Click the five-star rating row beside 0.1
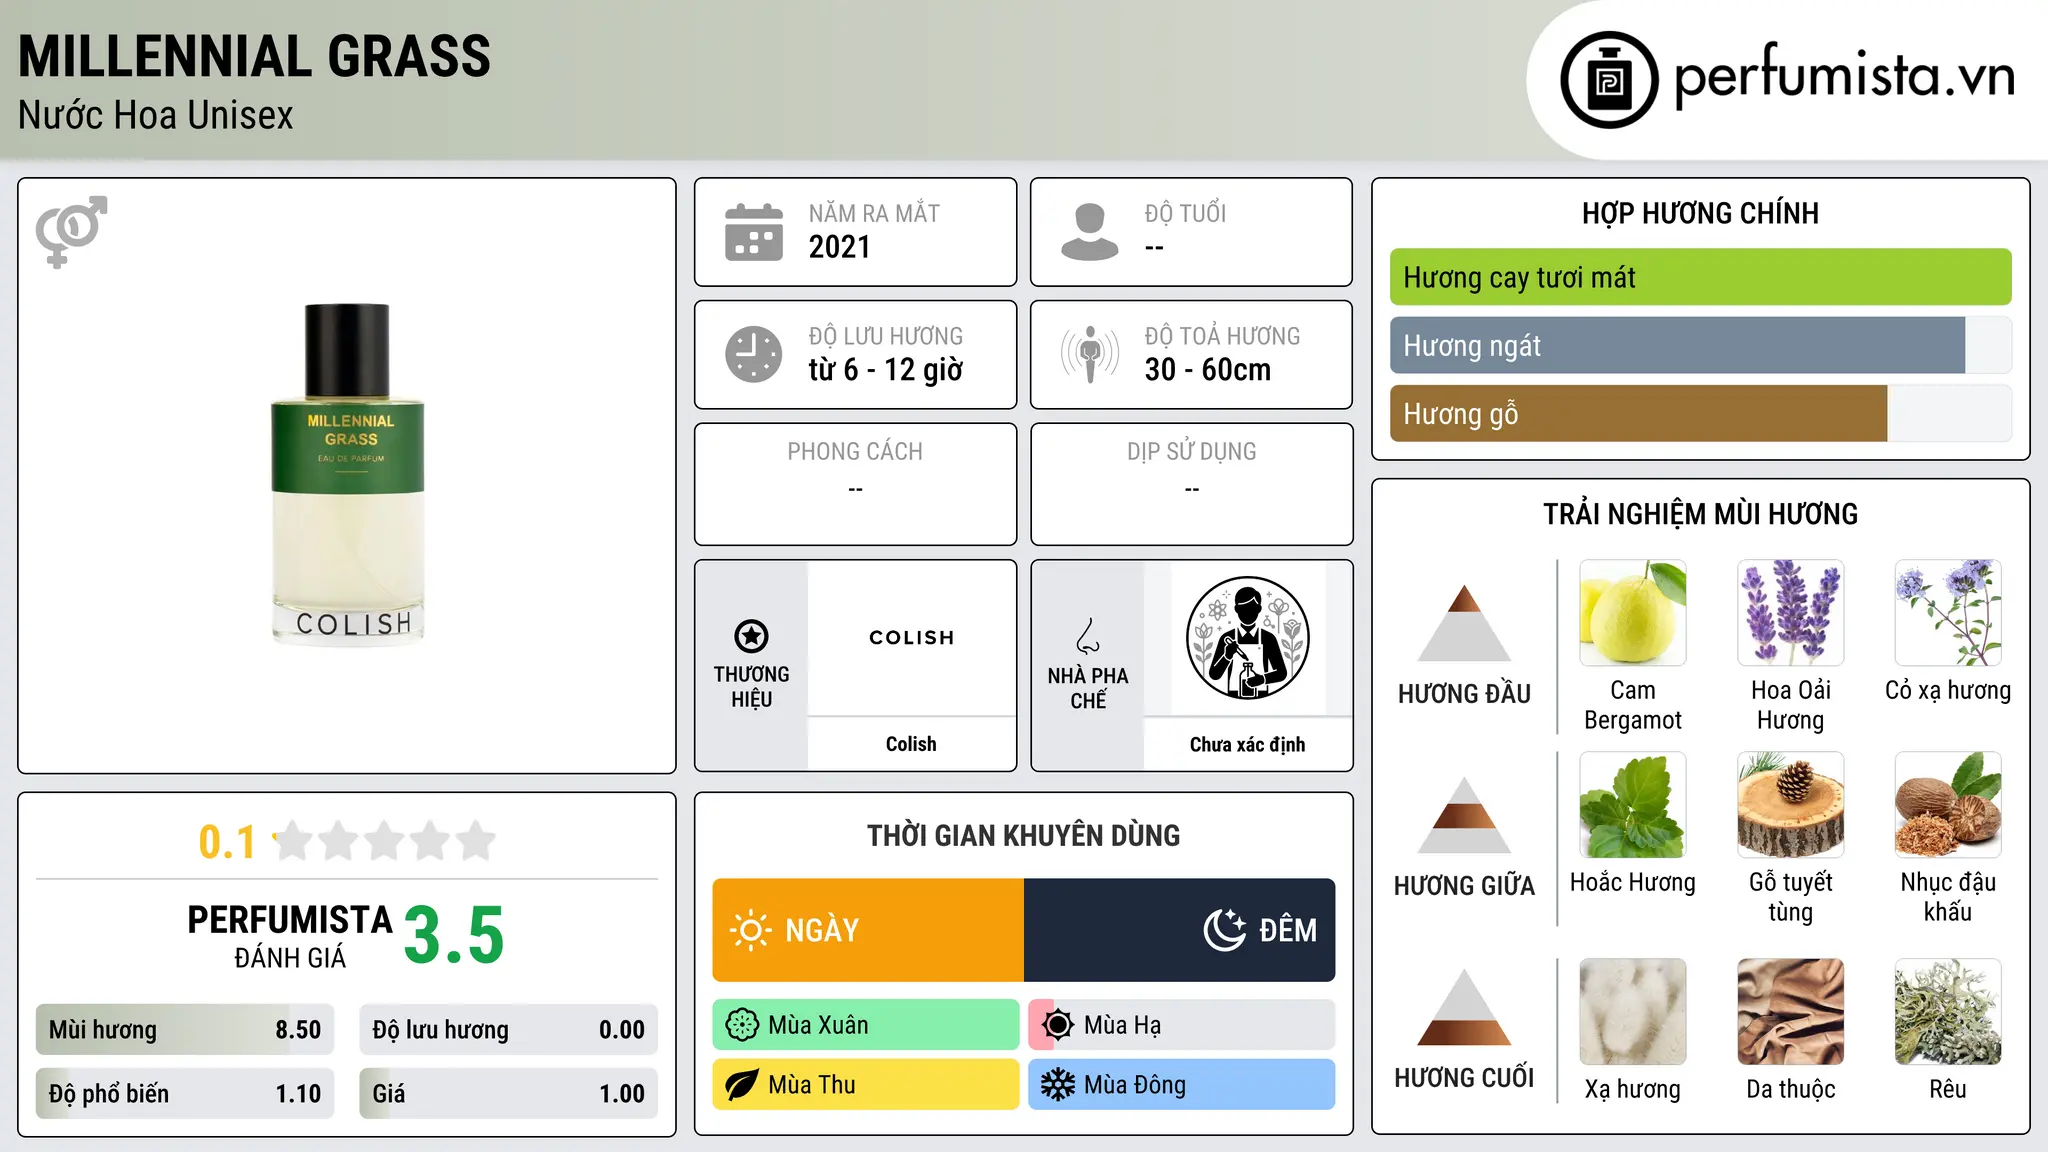The image size is (2048, 1152). (385, 841)
